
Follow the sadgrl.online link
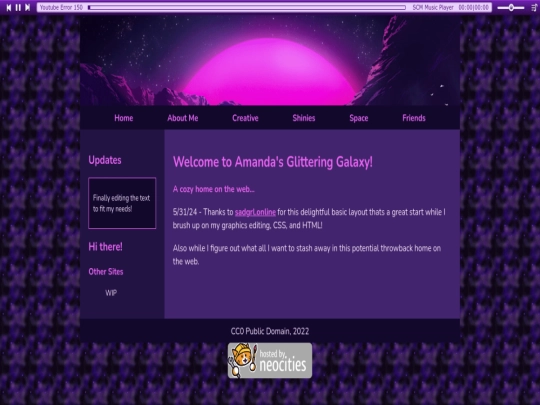click(x=255, y=212)
